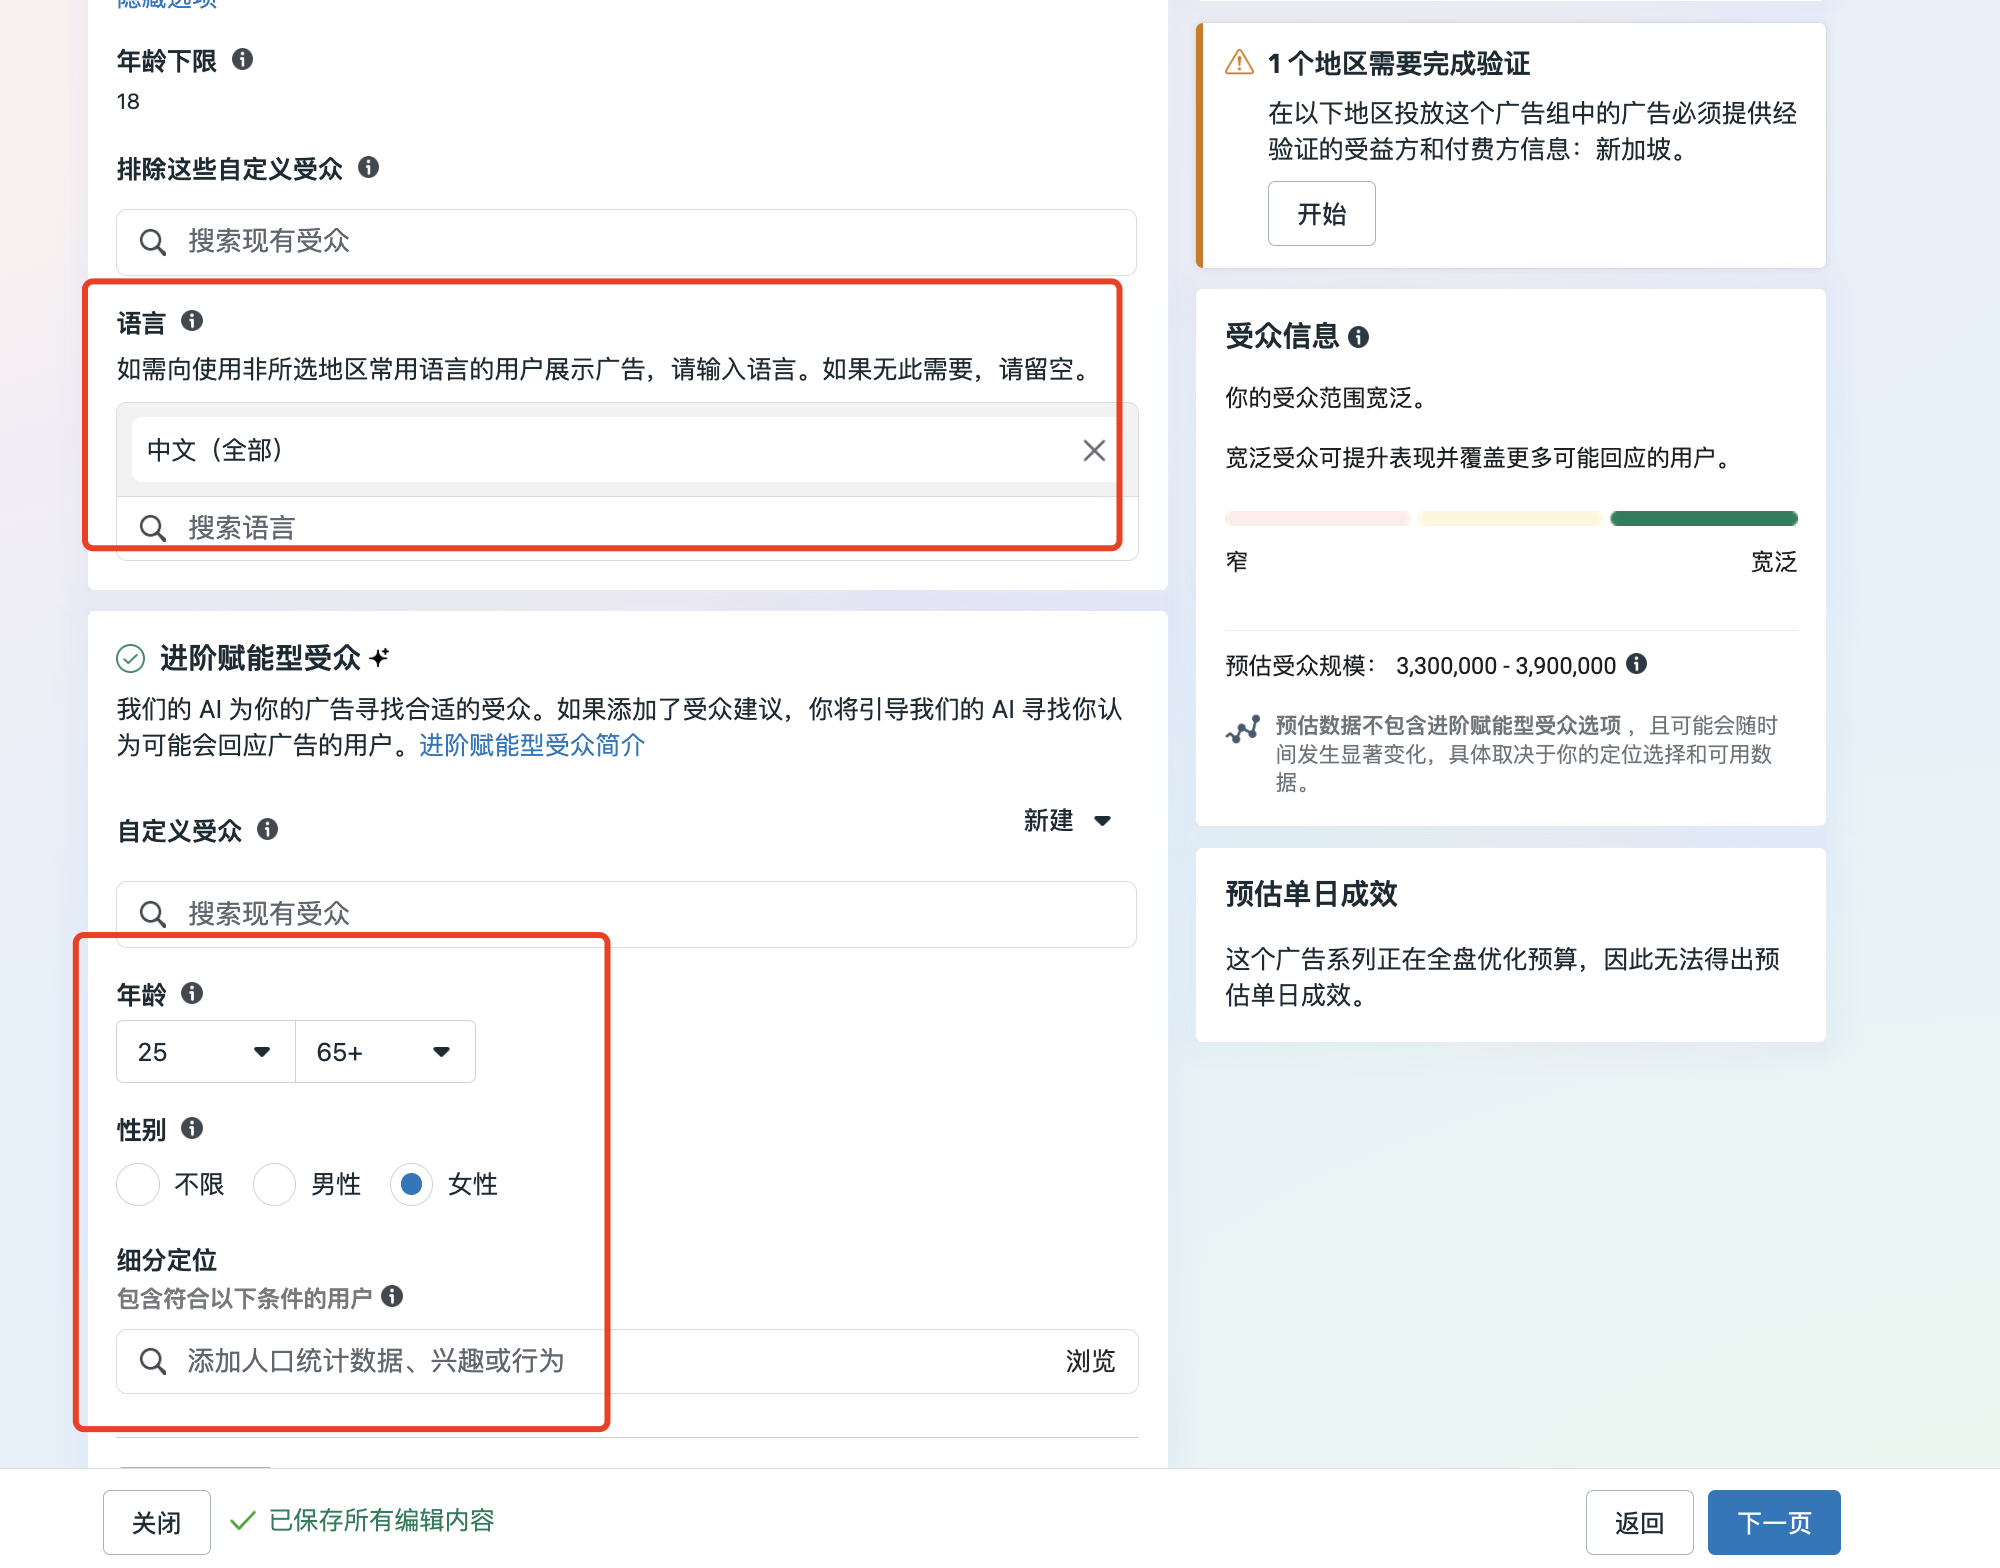The width and height of the screenshot is (2000, 1568).
Task: Expand the 新建 audience creation dropdown
Action: click(x=1066, y=820)
